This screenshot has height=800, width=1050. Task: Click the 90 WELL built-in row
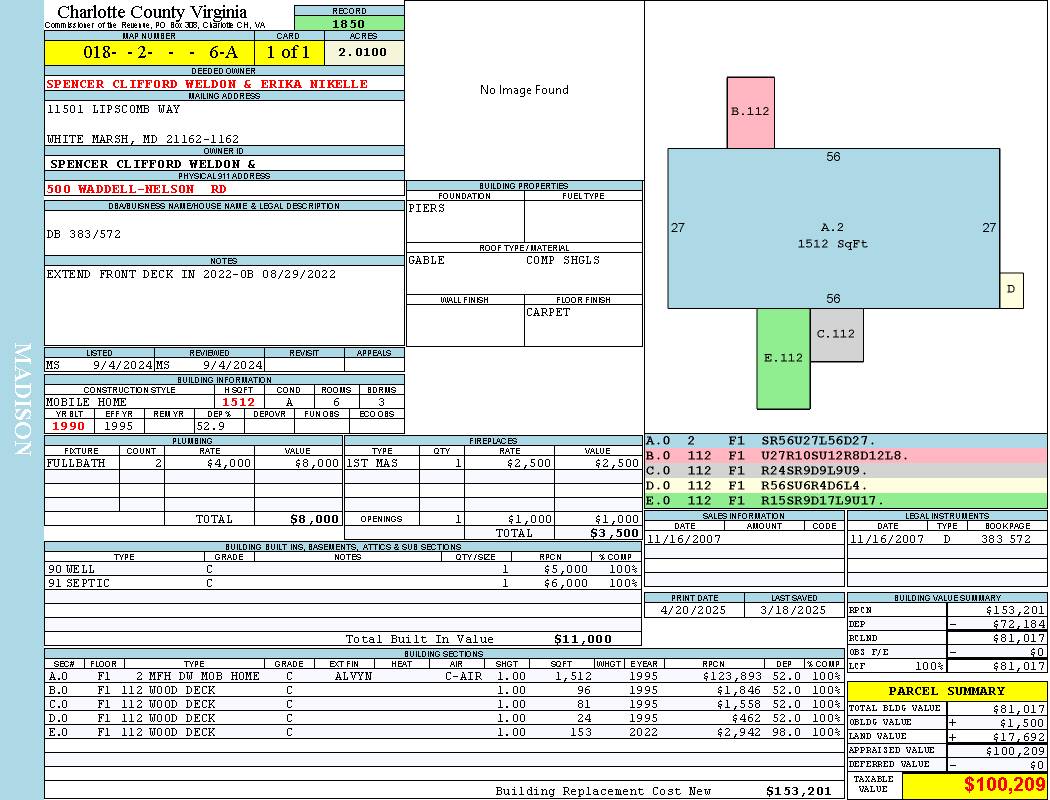click(342, 569)
